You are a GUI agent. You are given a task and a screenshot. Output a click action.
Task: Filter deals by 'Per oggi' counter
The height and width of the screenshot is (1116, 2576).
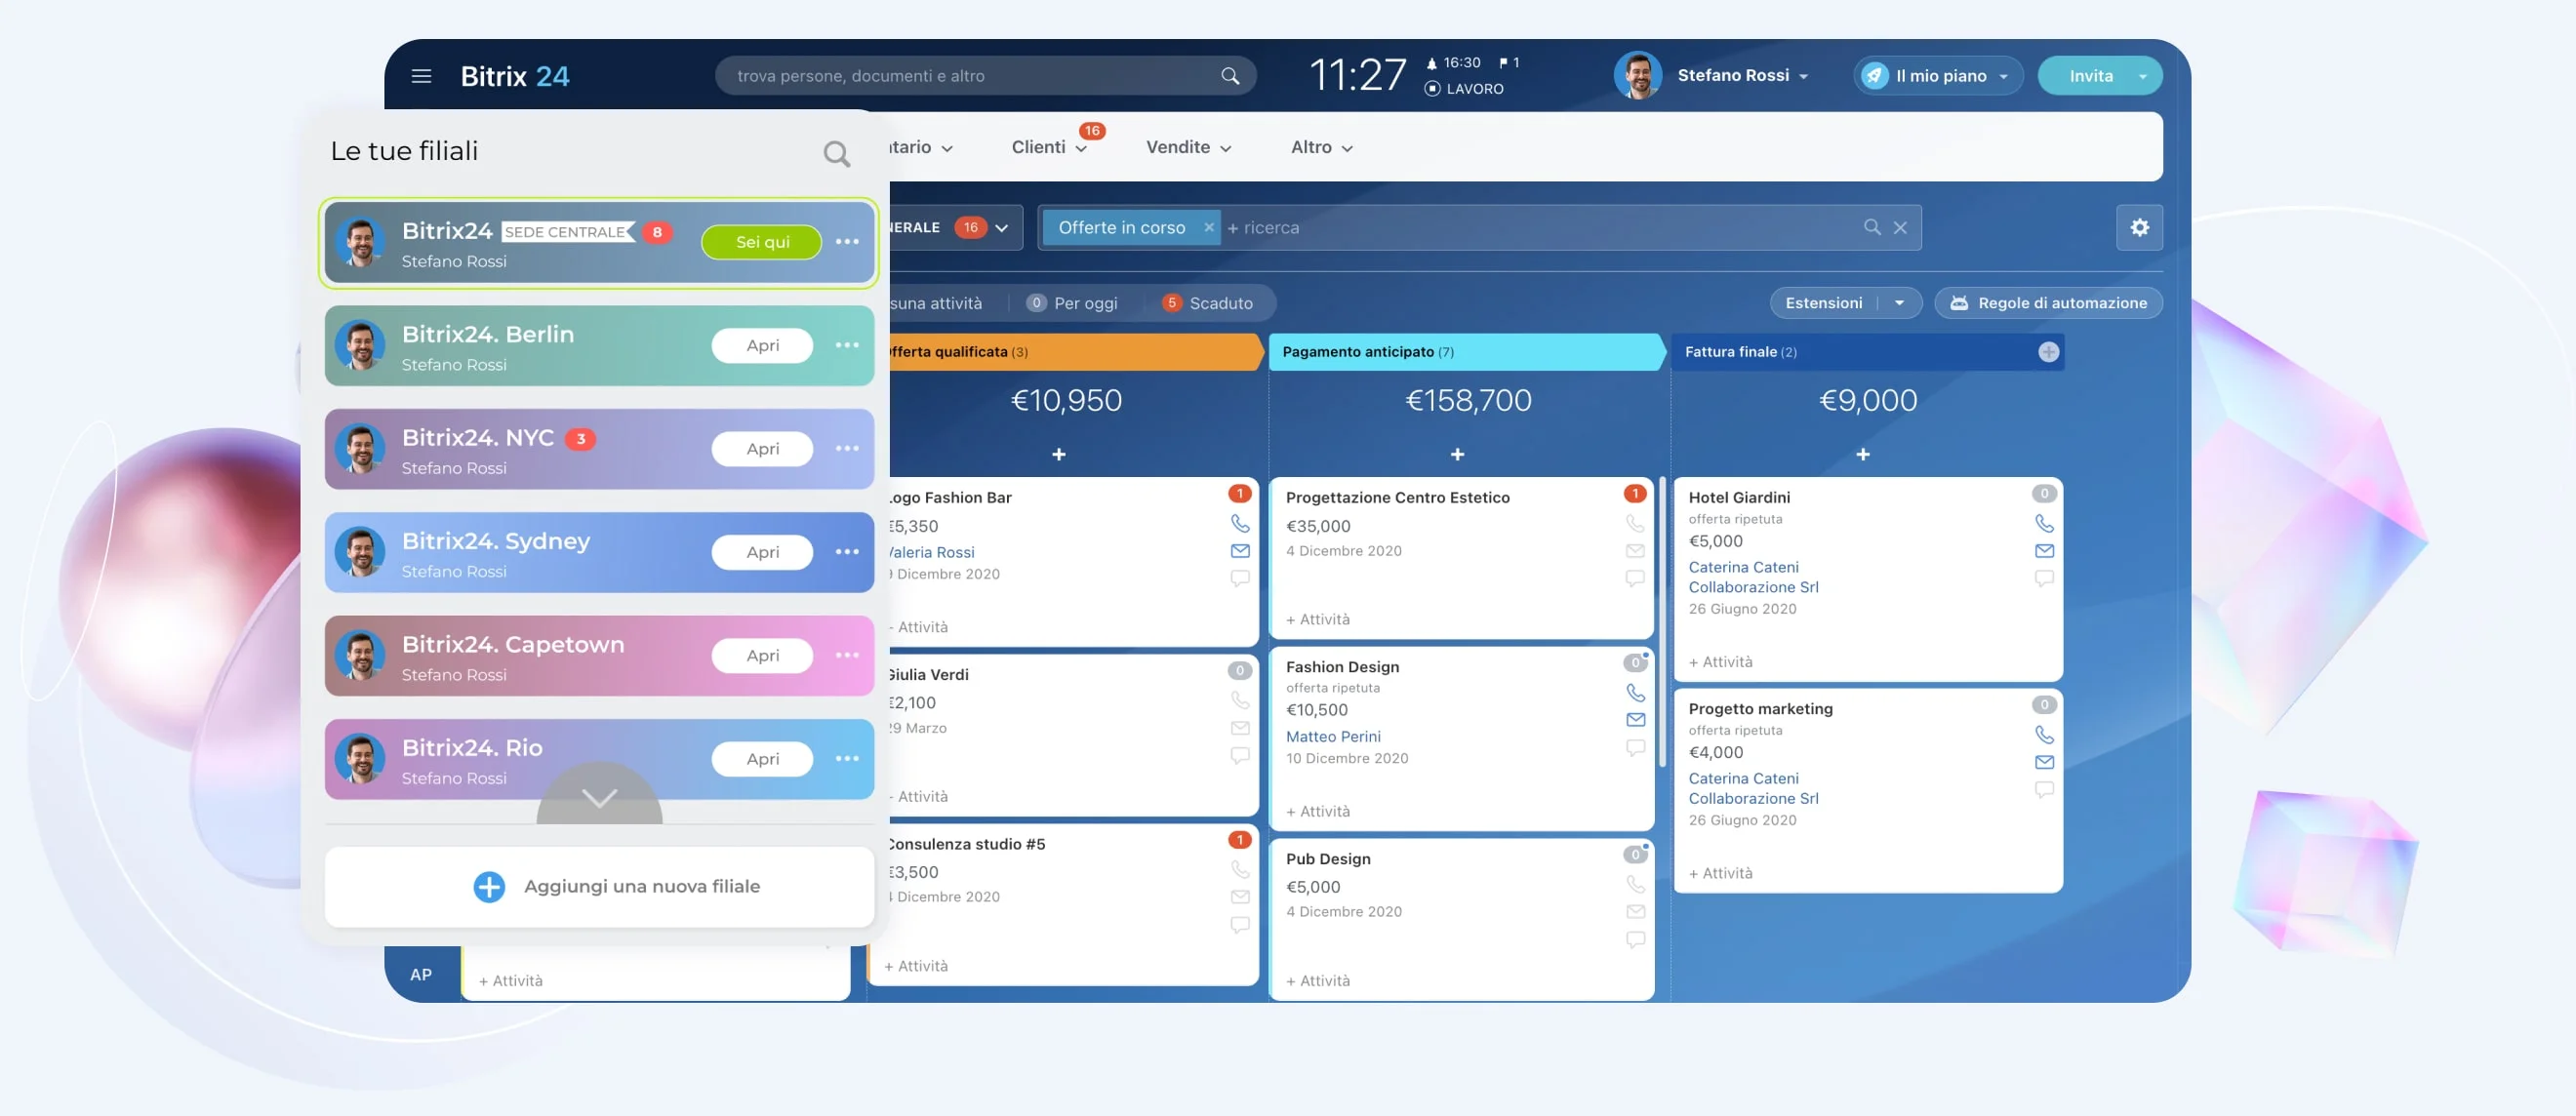tap(1072, 303)
